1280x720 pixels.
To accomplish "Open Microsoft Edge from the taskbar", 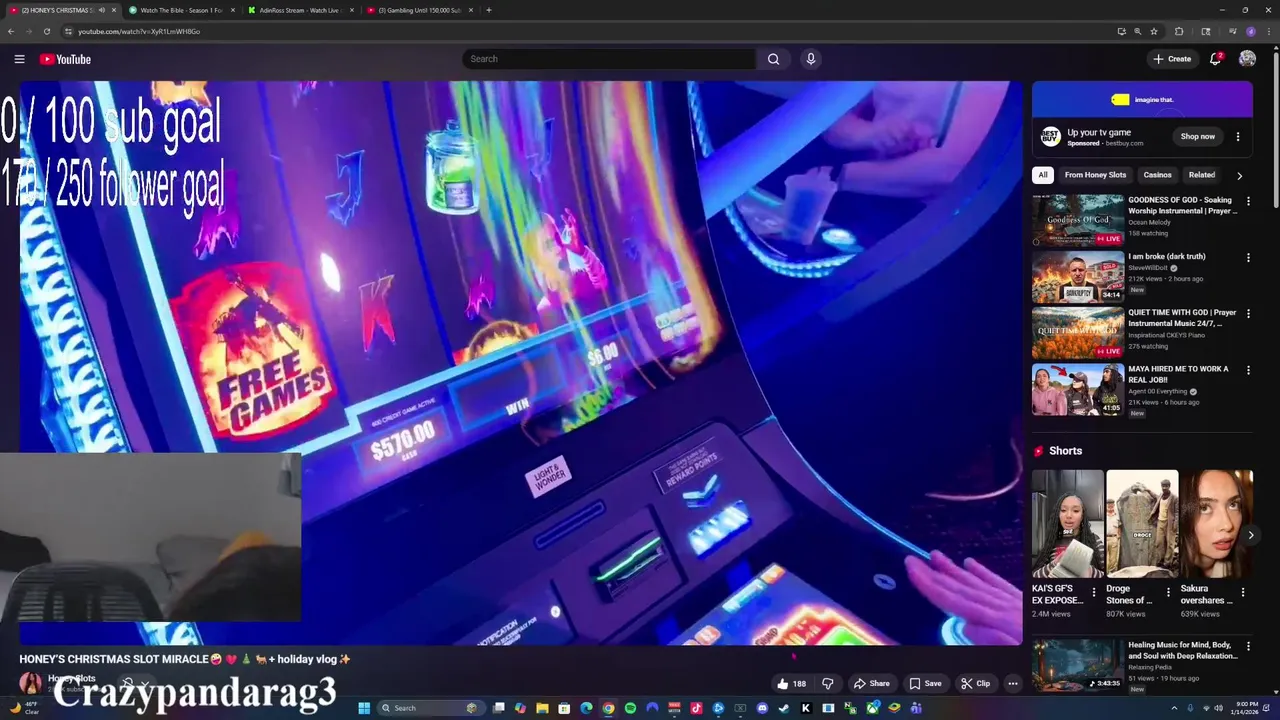I will 586,708.
